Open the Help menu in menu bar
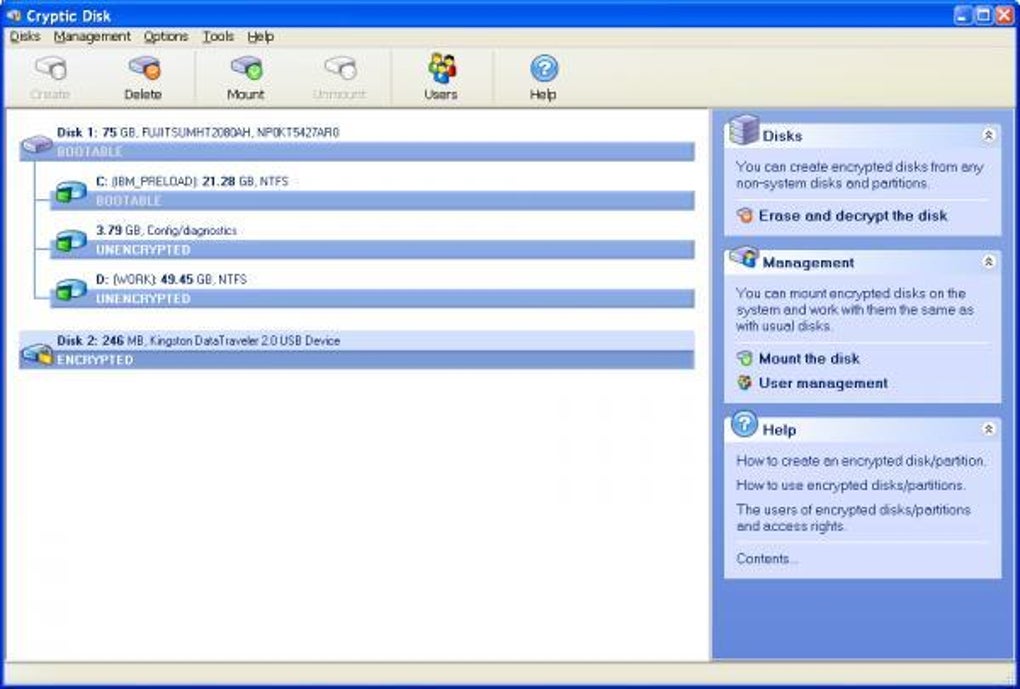This screenshot has width=1020, height=689. 260,36
